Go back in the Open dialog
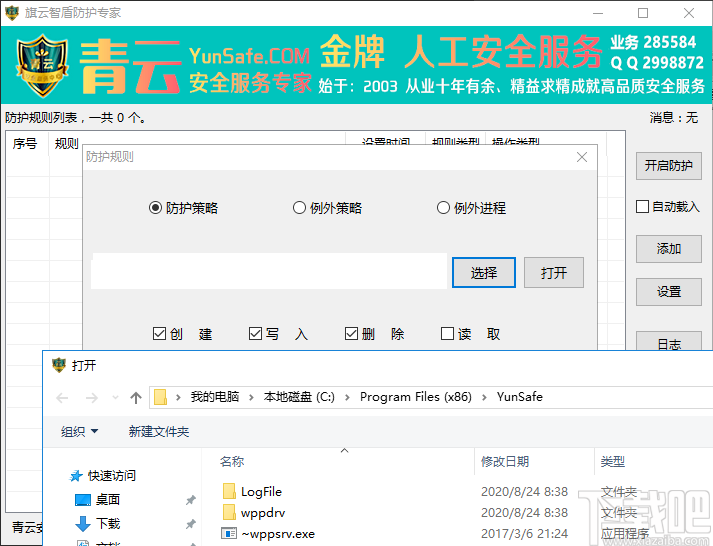Screen dimensions: 713x546 click(x=62, y=398)
